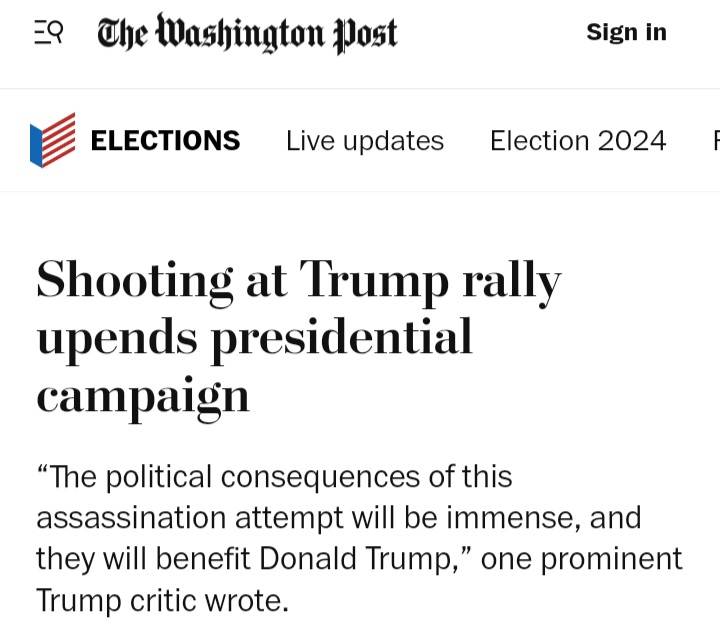This screenshot has width=720, height=643.
Task: Click the word "Post" in the masthead
Action: coord(365,33)
